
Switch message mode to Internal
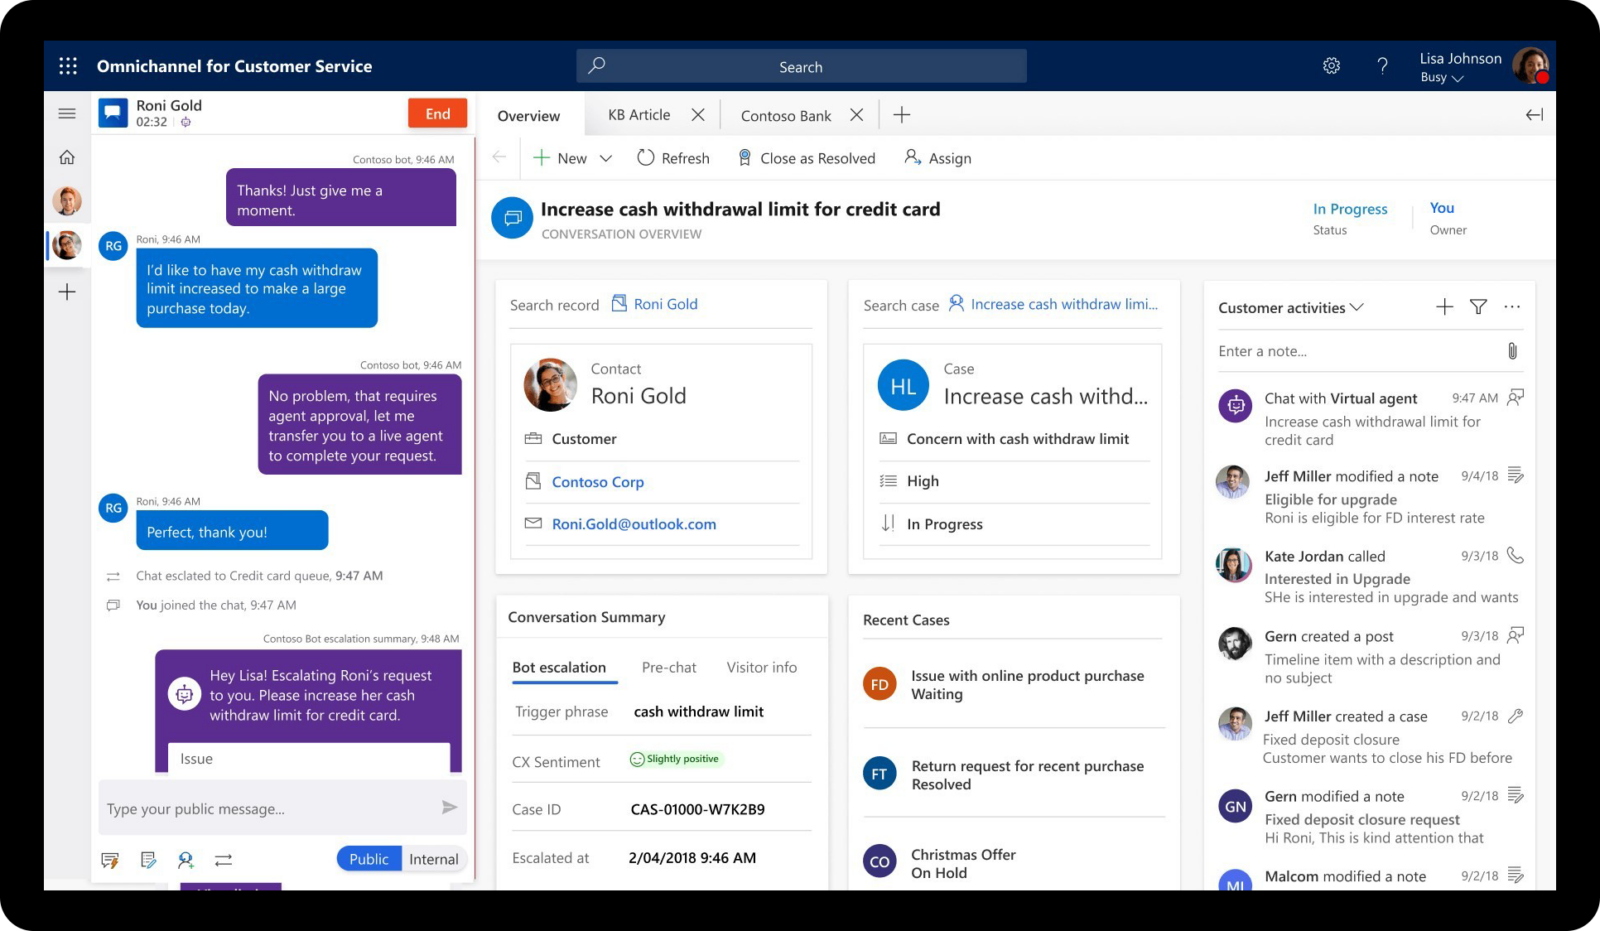[x=434, y=859]
